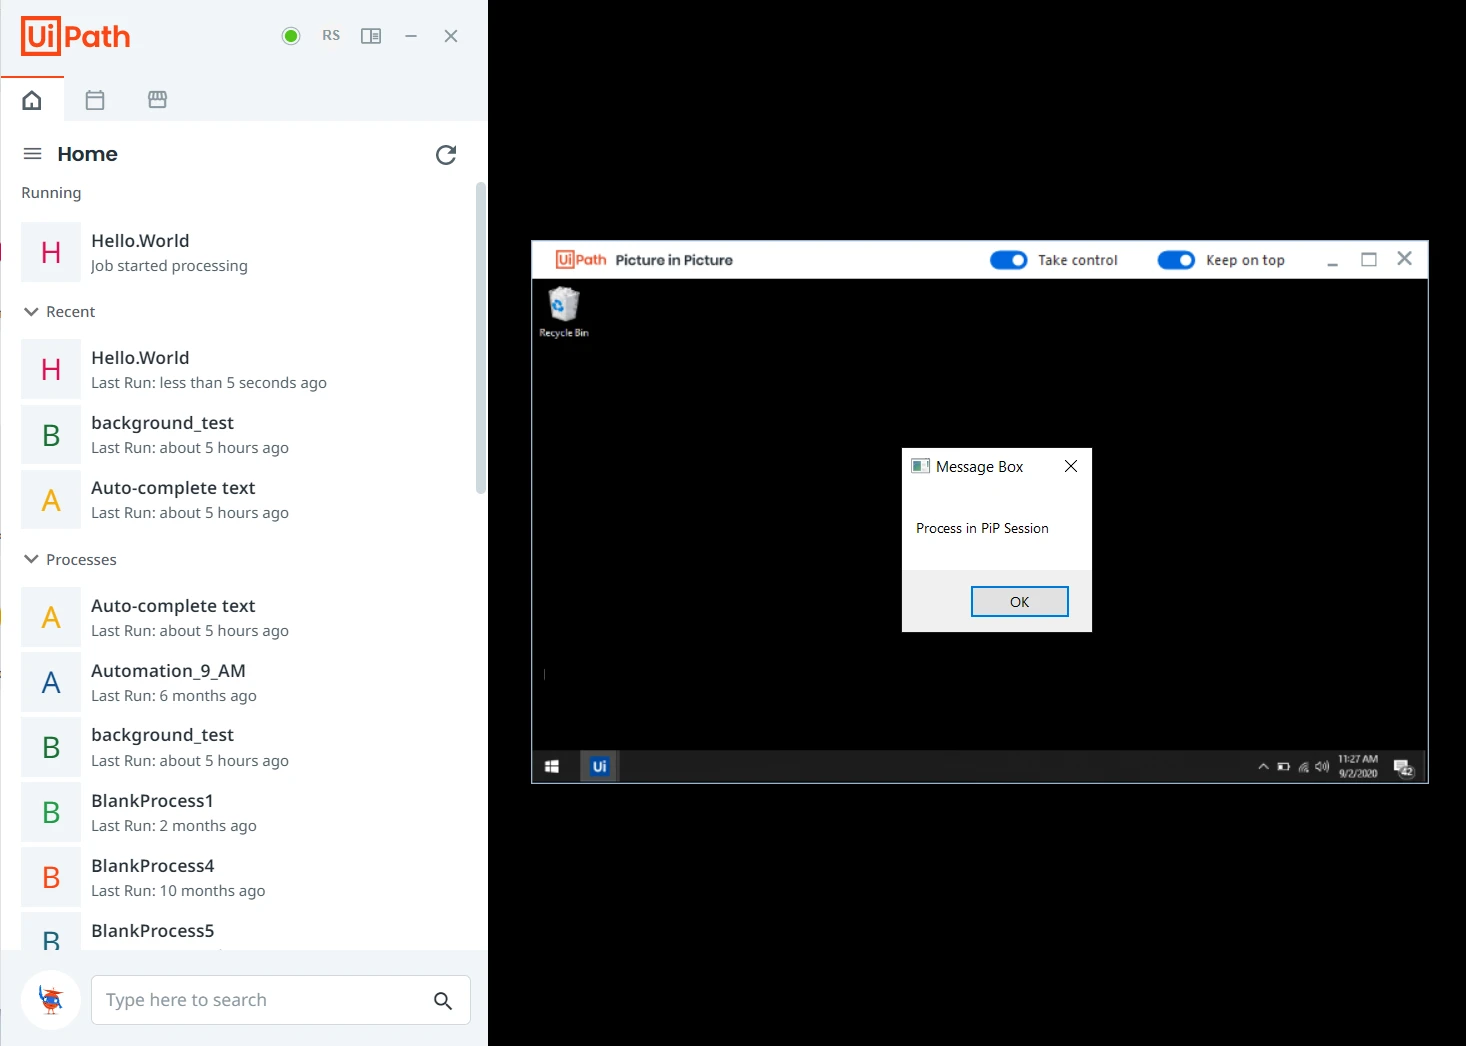Open the notification action center icon
This screenshot has height=1046, width=1466.
(1405, 767)
